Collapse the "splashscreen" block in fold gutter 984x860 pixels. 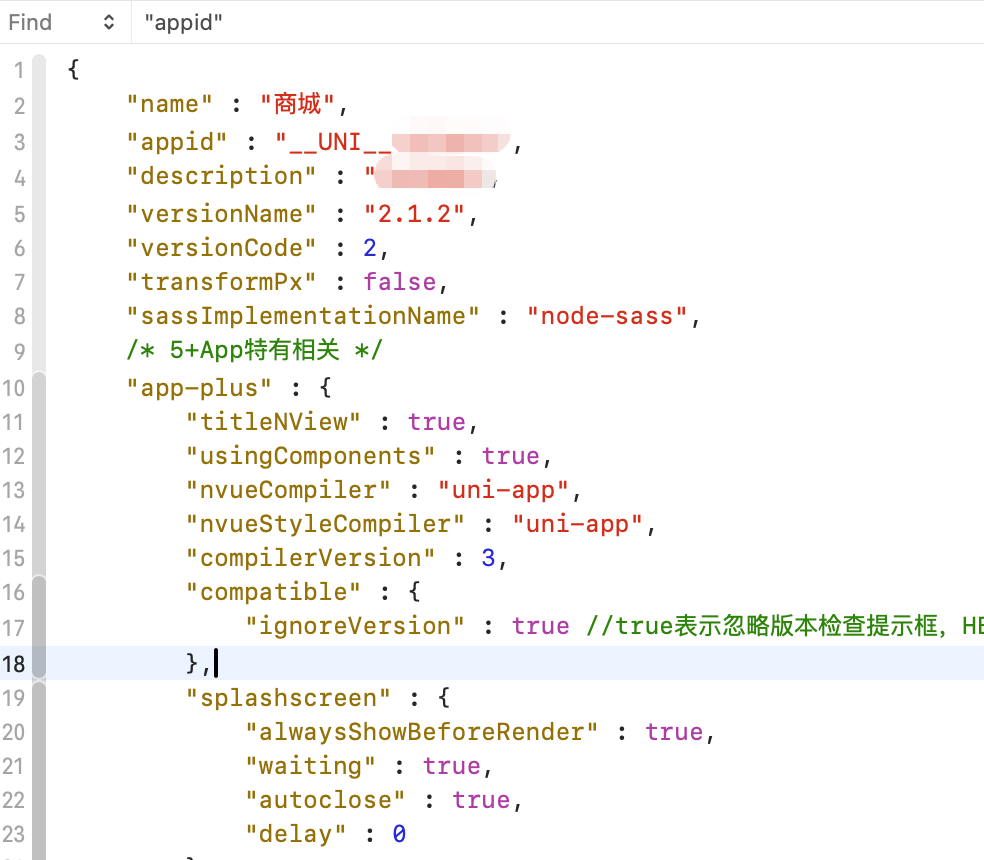(x=39, y=698)
